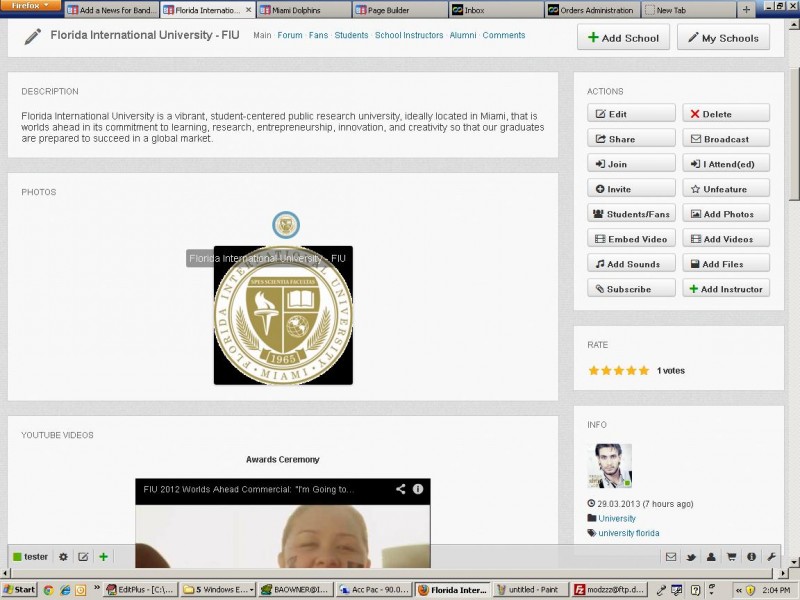Open the large FIU seal photo
The image size is (800, 600).
[283, 315]
